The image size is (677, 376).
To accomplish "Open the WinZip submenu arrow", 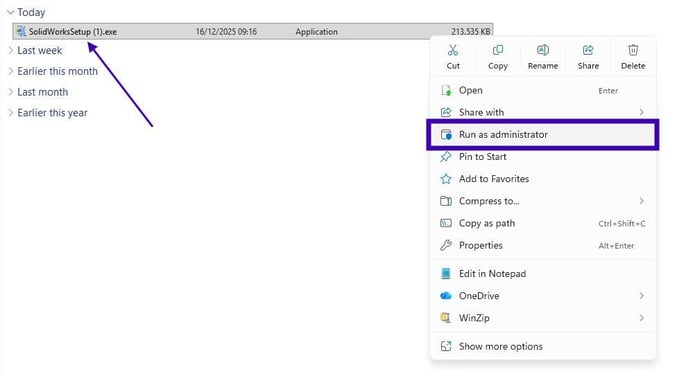I will point(642,318).
